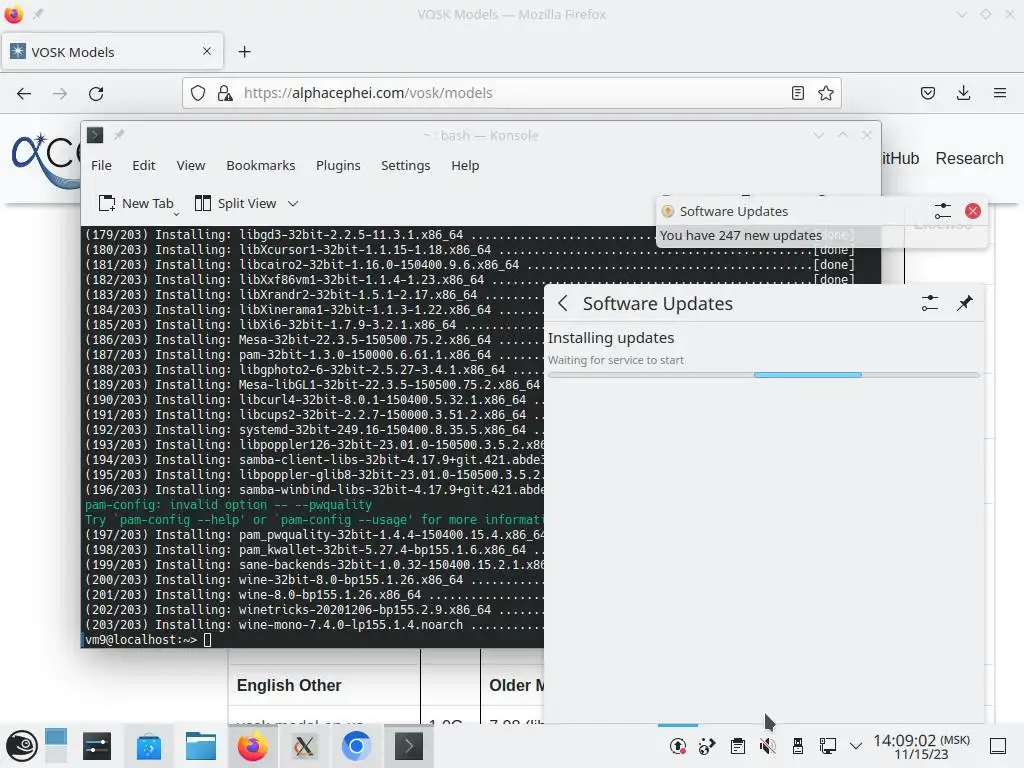This screenshot has height=768, width=1024.
Task: Go back in Firefox
Action: coord(24,93)
